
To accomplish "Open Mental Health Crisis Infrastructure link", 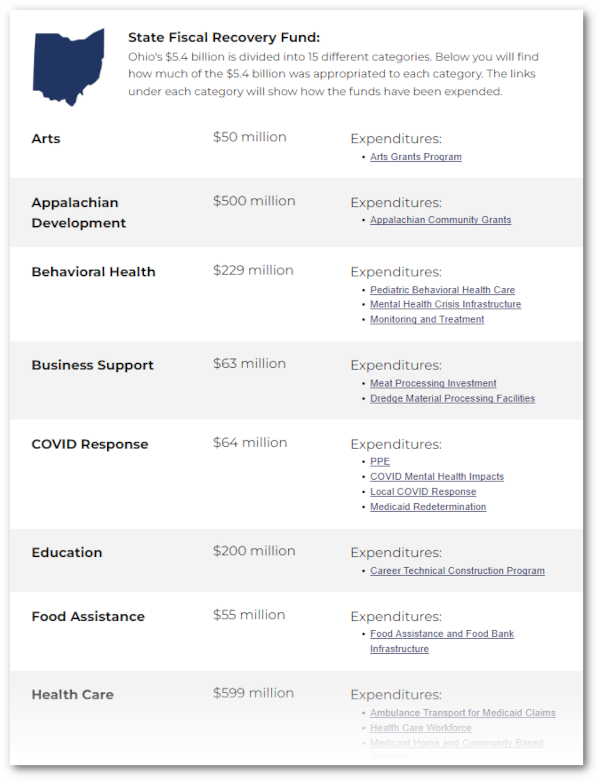I will tap(445, 304).
